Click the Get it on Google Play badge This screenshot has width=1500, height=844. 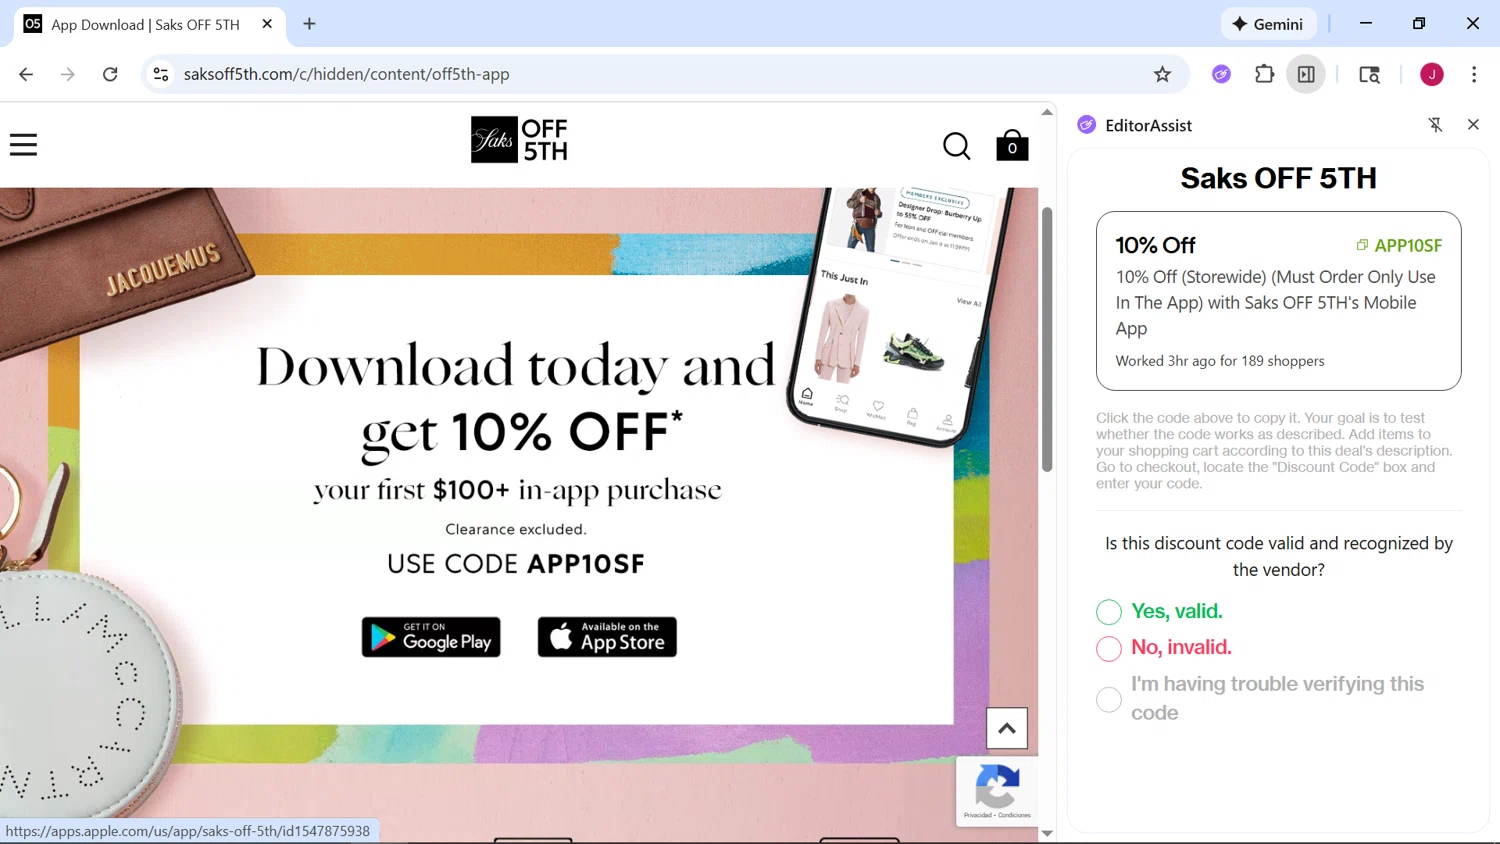pos(431,637)
